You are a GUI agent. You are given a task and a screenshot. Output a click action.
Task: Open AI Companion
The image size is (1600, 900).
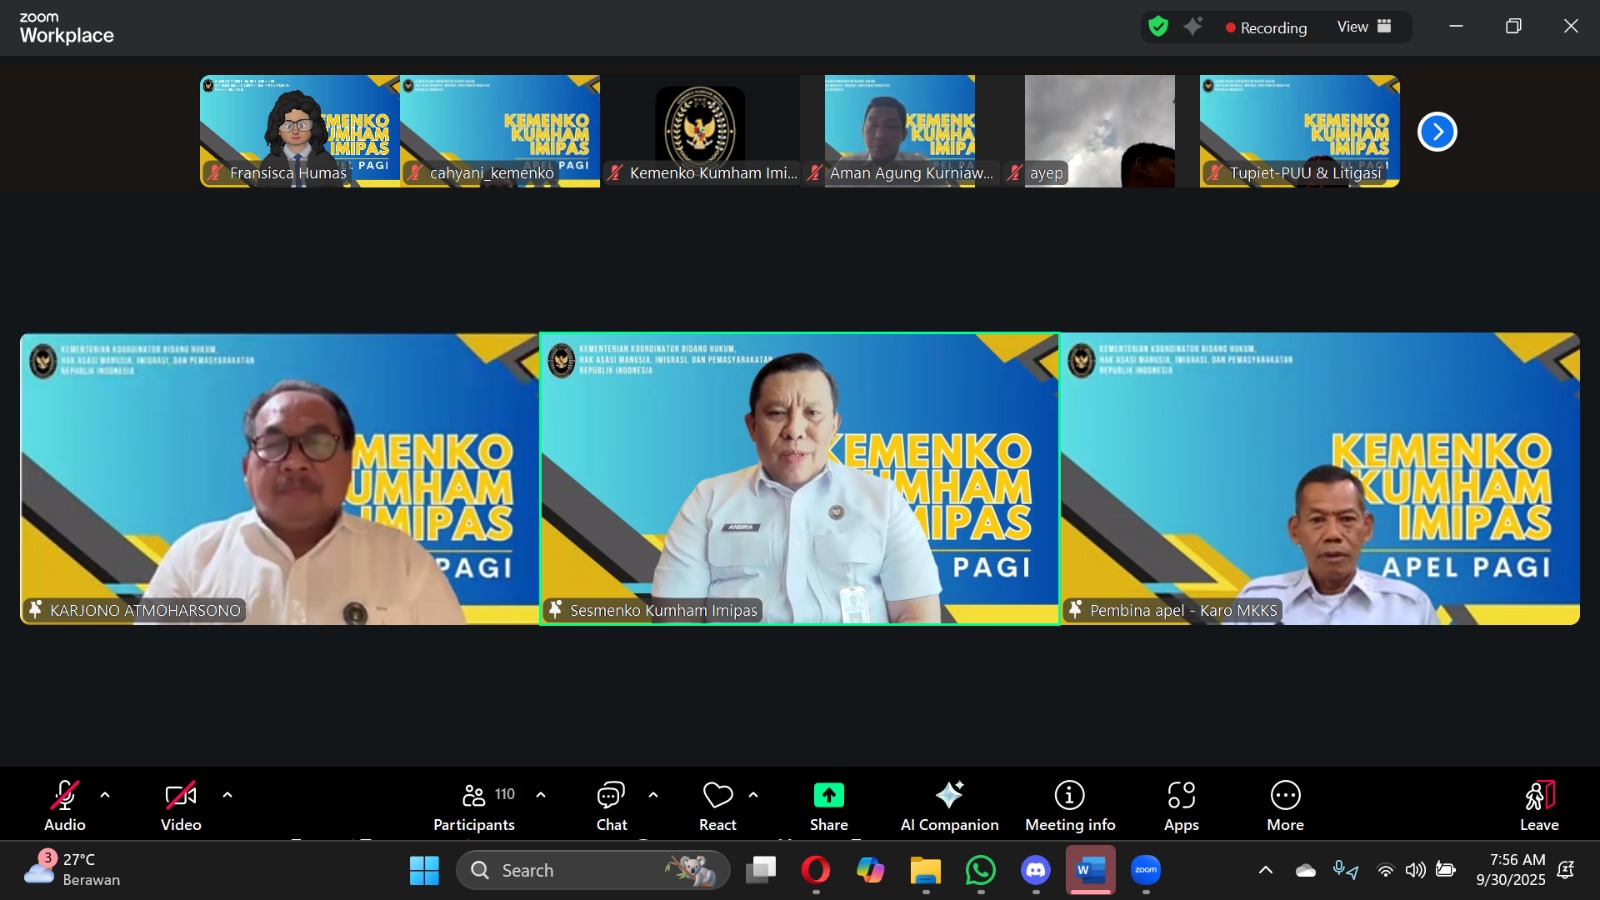pyautogui.click(x=949, y=806)
